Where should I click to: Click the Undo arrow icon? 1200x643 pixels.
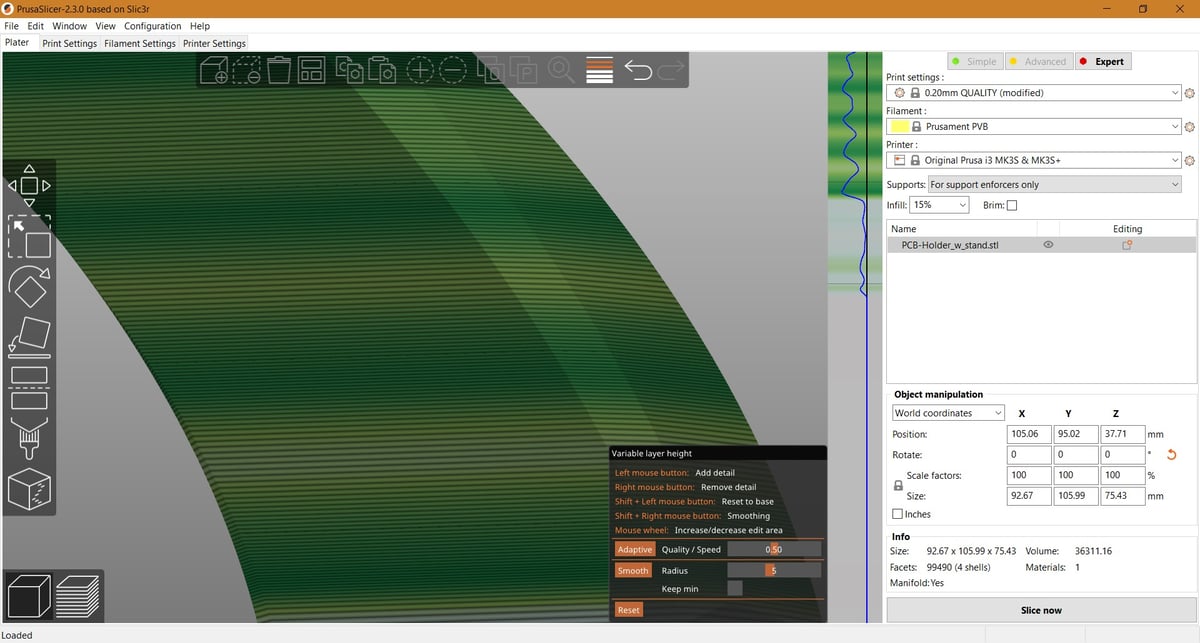(638, 69)
